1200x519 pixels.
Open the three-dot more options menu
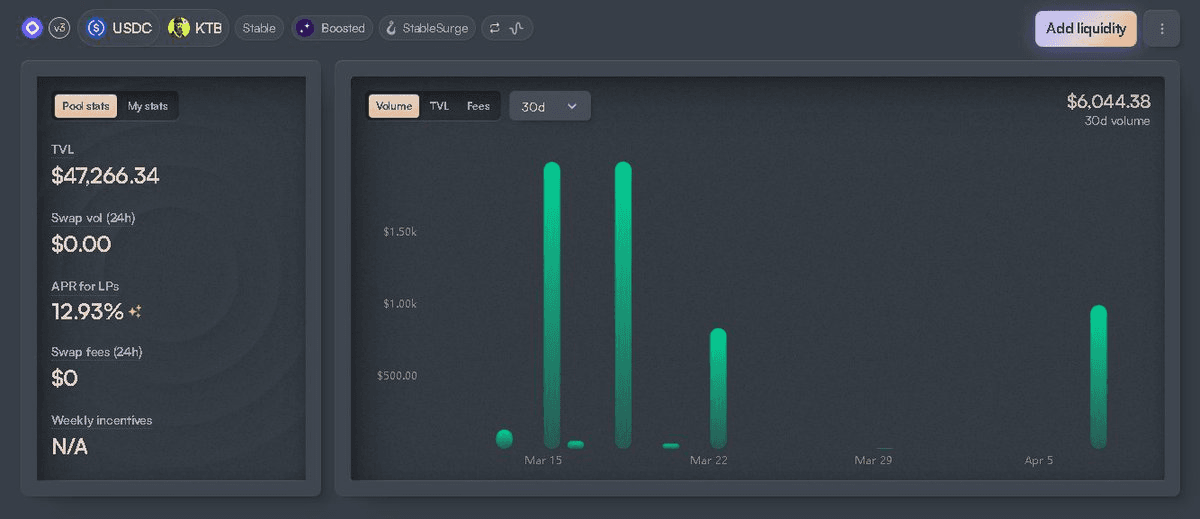point(1162,29)
